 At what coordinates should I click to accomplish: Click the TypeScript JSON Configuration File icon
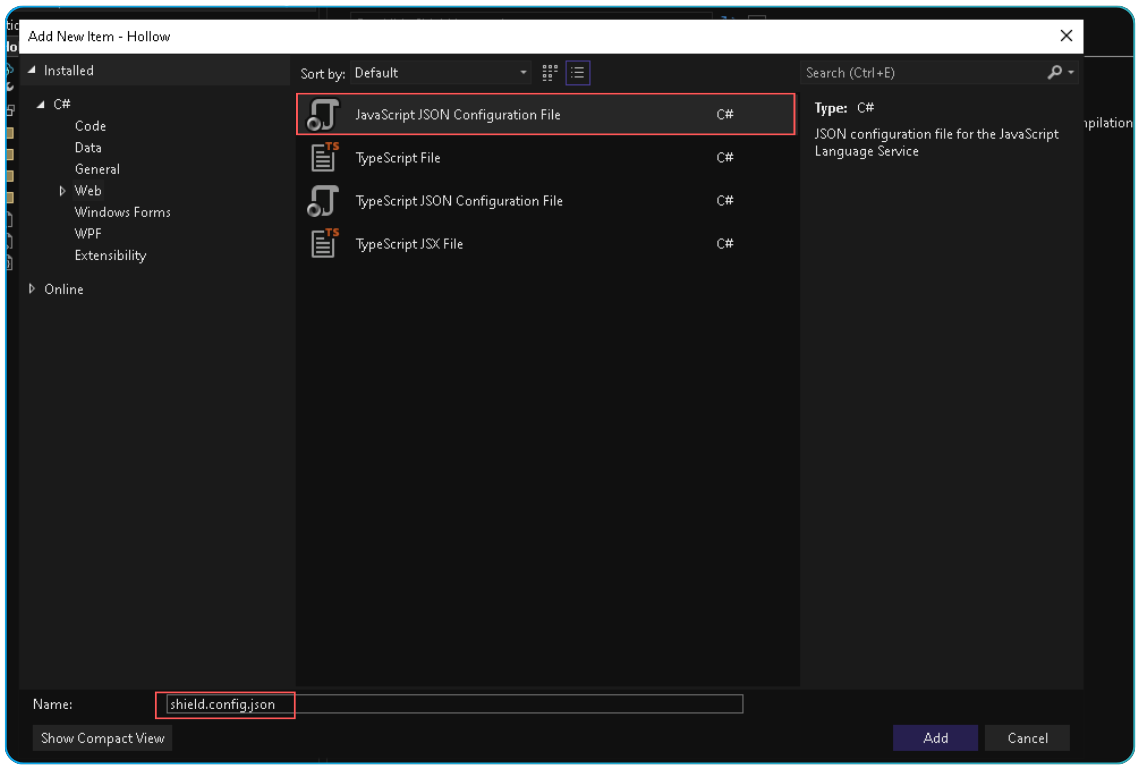322,200
